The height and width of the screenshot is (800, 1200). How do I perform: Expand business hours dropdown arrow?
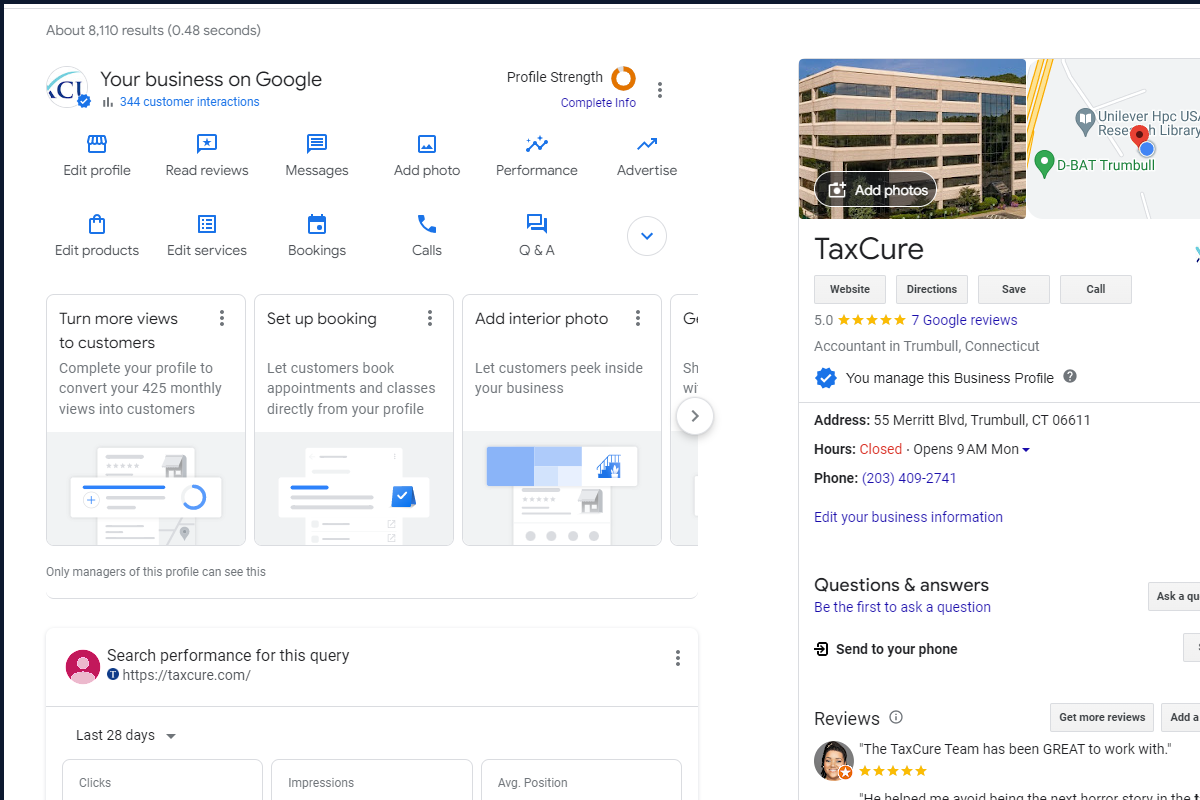1026,450
